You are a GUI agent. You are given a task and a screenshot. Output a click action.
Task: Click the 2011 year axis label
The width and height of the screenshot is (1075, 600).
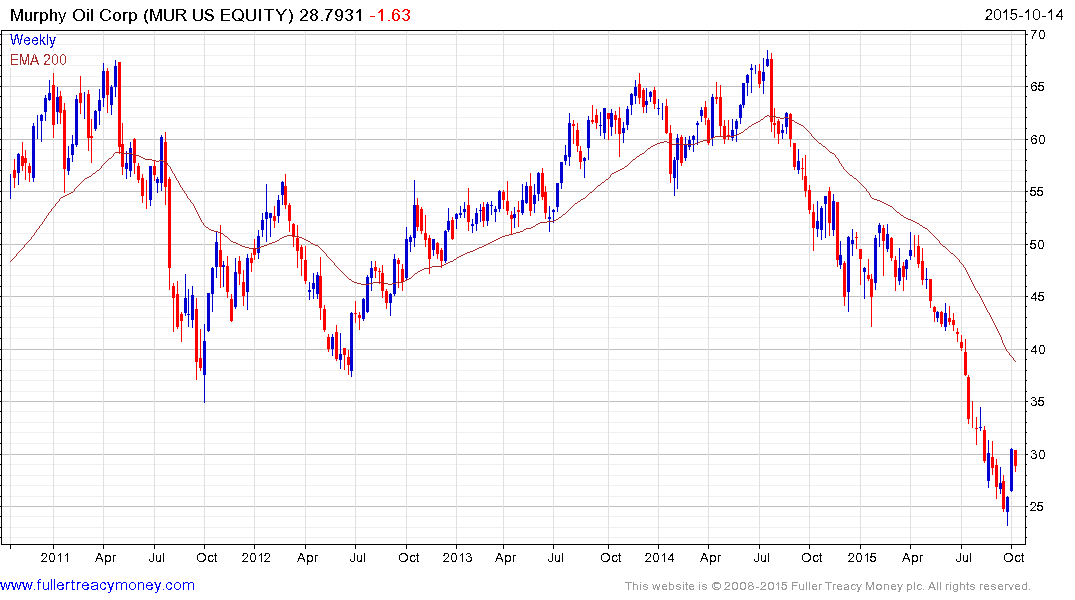point(55,557)
